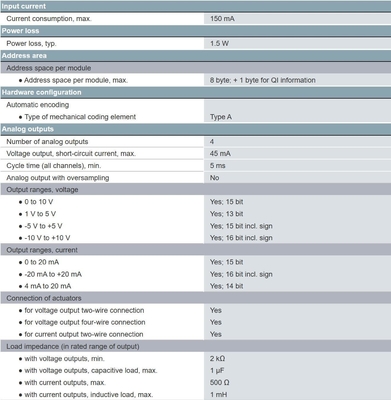This screenshot has height=400, width=391.
Task: Select the value '1 mH'
Action: tap(218, 395)
